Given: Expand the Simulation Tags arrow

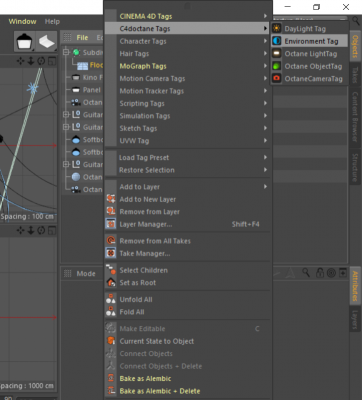Looking at the screenshot, I should point(265,116).
